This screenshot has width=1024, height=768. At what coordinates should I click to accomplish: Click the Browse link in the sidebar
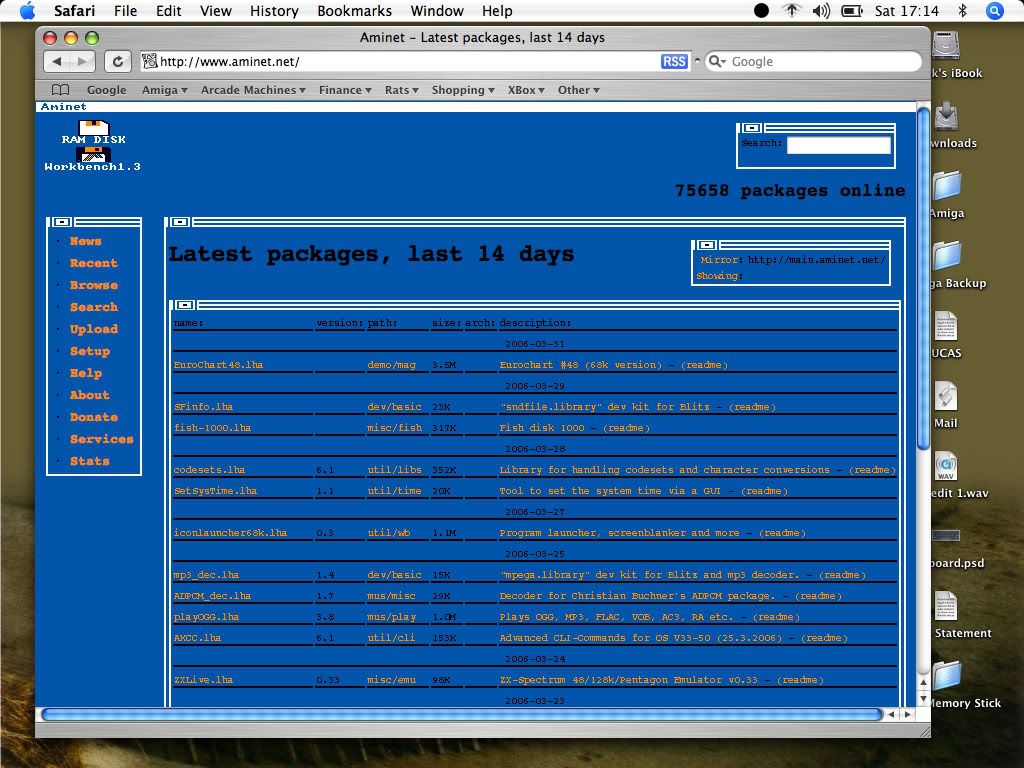[x=93, y=285]
